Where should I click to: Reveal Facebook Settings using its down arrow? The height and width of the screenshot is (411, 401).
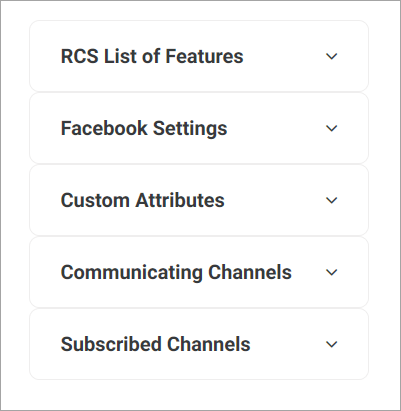pyautogui.click(x=331, y=128)
